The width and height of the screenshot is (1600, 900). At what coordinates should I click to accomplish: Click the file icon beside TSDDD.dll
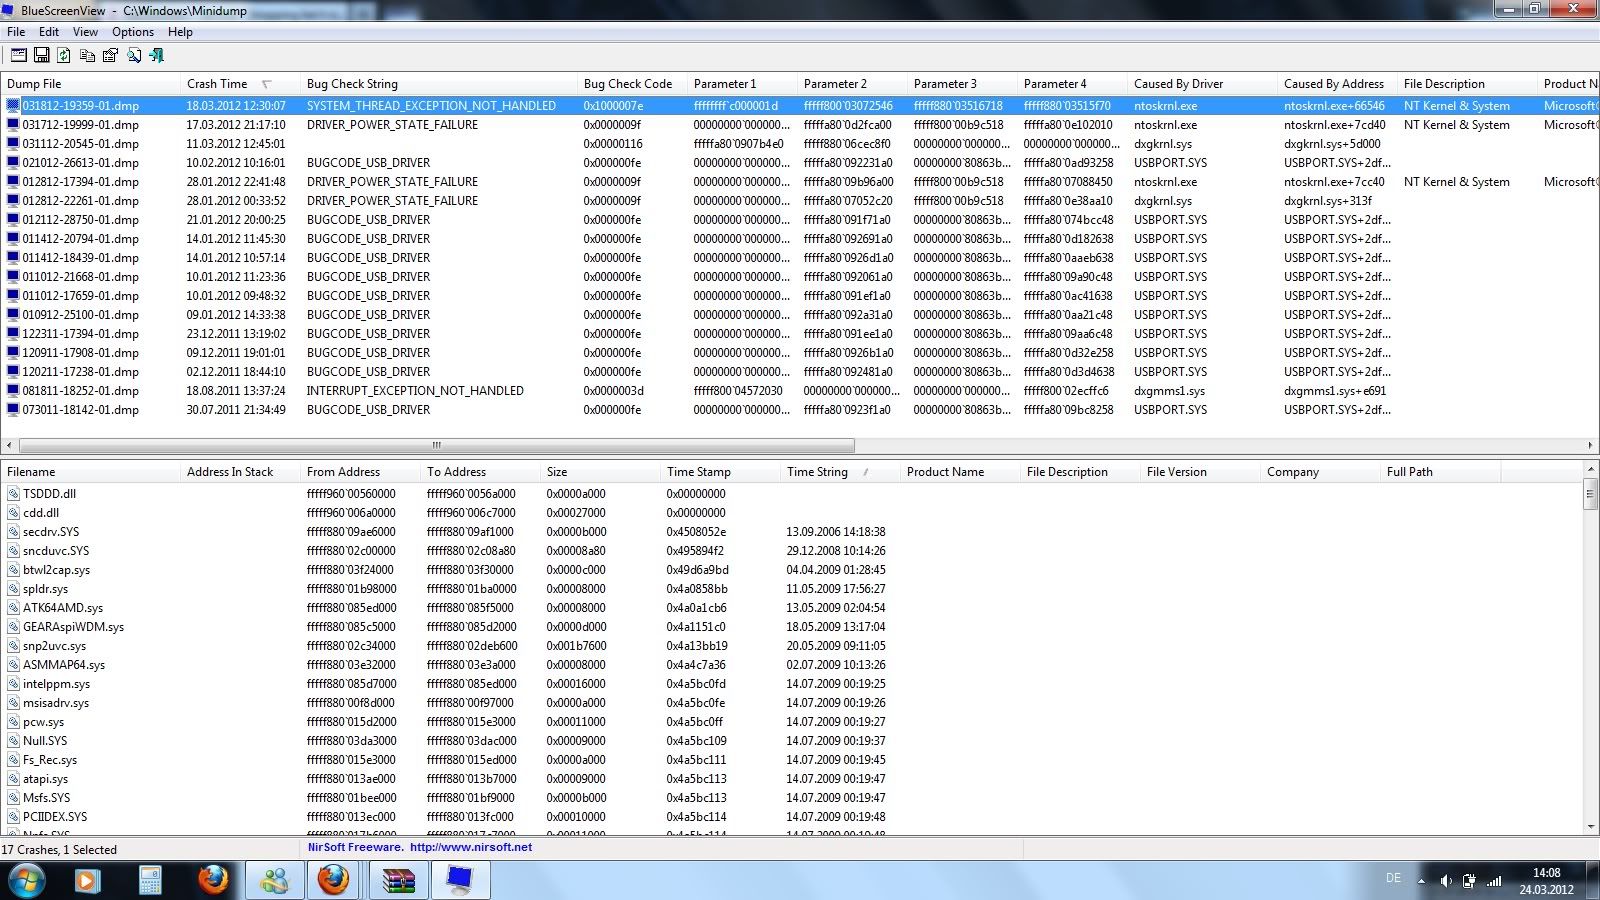coord(13,494)
